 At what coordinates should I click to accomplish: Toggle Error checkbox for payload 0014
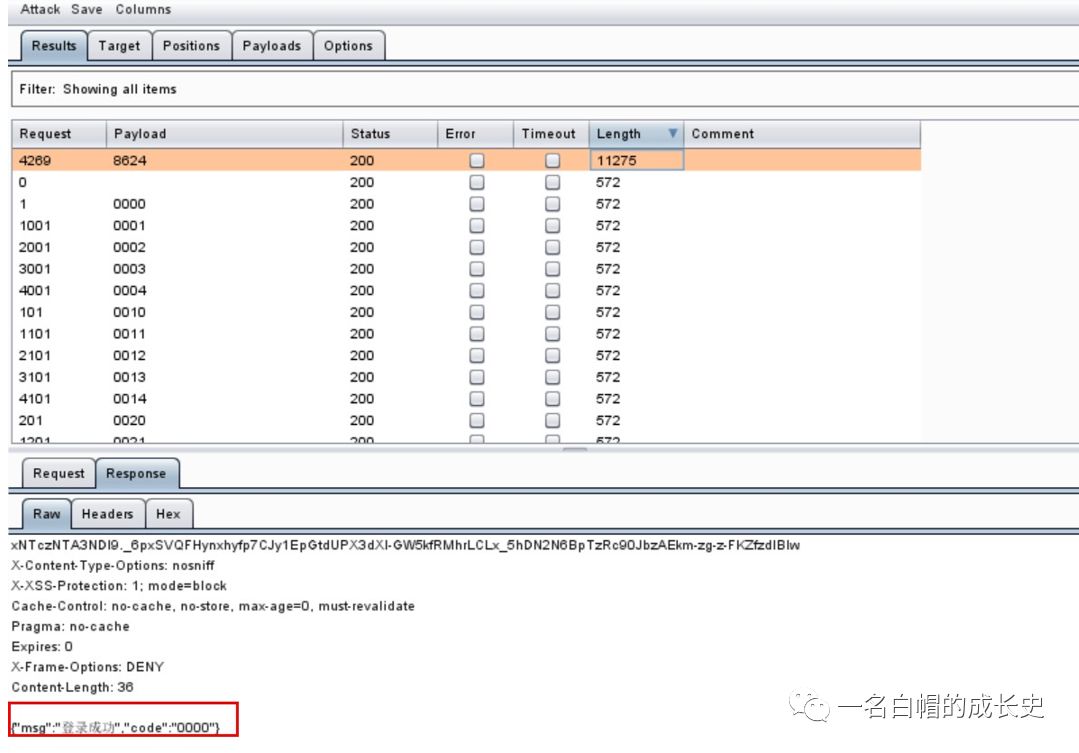coord(476,399)
